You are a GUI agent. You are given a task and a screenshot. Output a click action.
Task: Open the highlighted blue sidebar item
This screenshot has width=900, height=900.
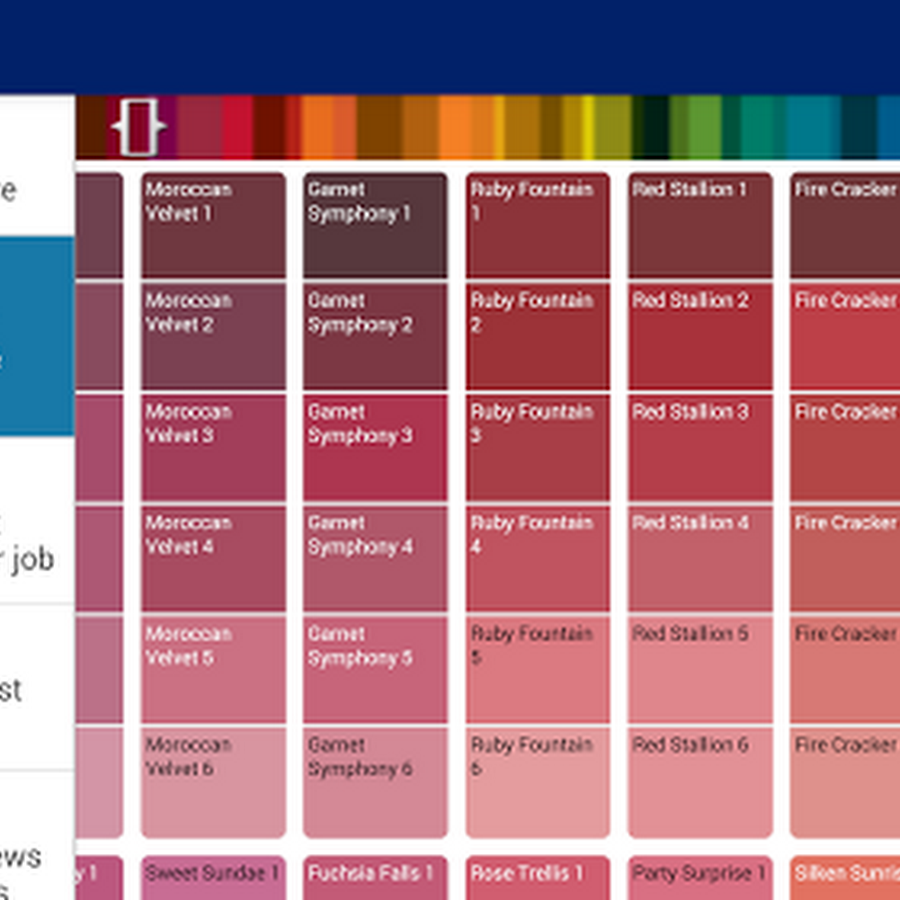pyautogui.click(x=37, y=336)
